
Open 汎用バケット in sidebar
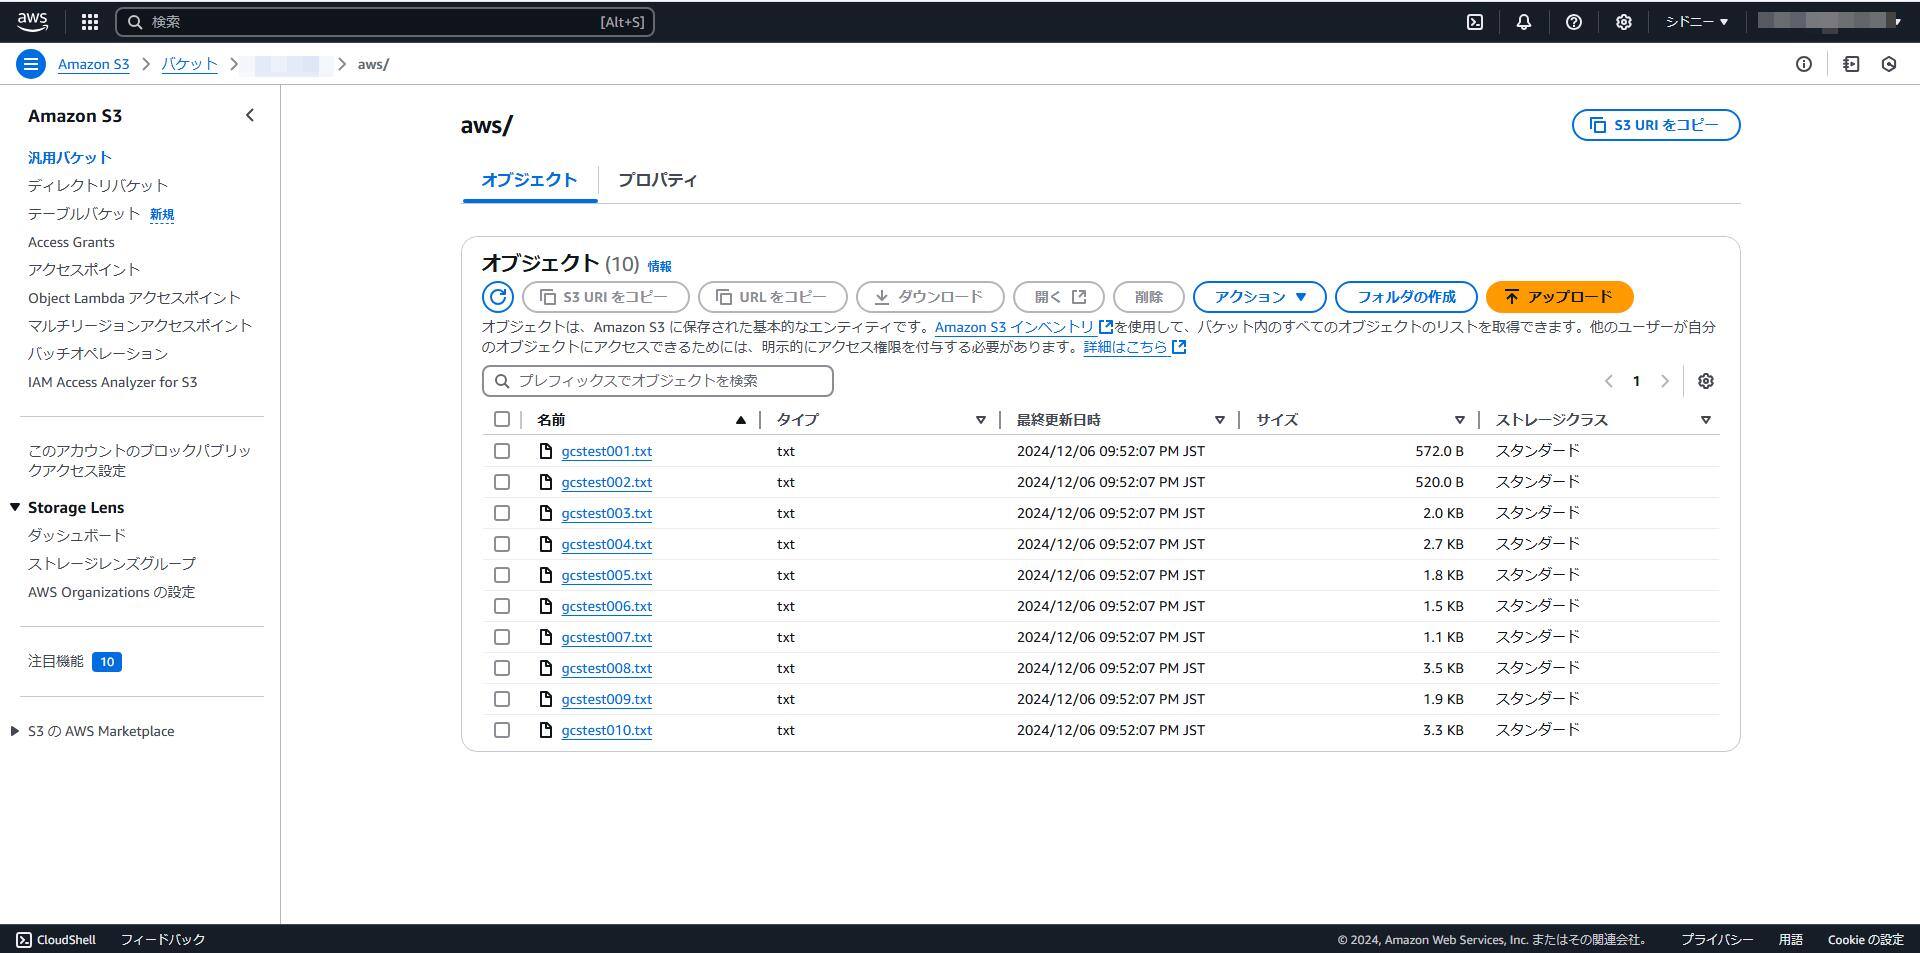pyautogui.click(x=70, y=157)
